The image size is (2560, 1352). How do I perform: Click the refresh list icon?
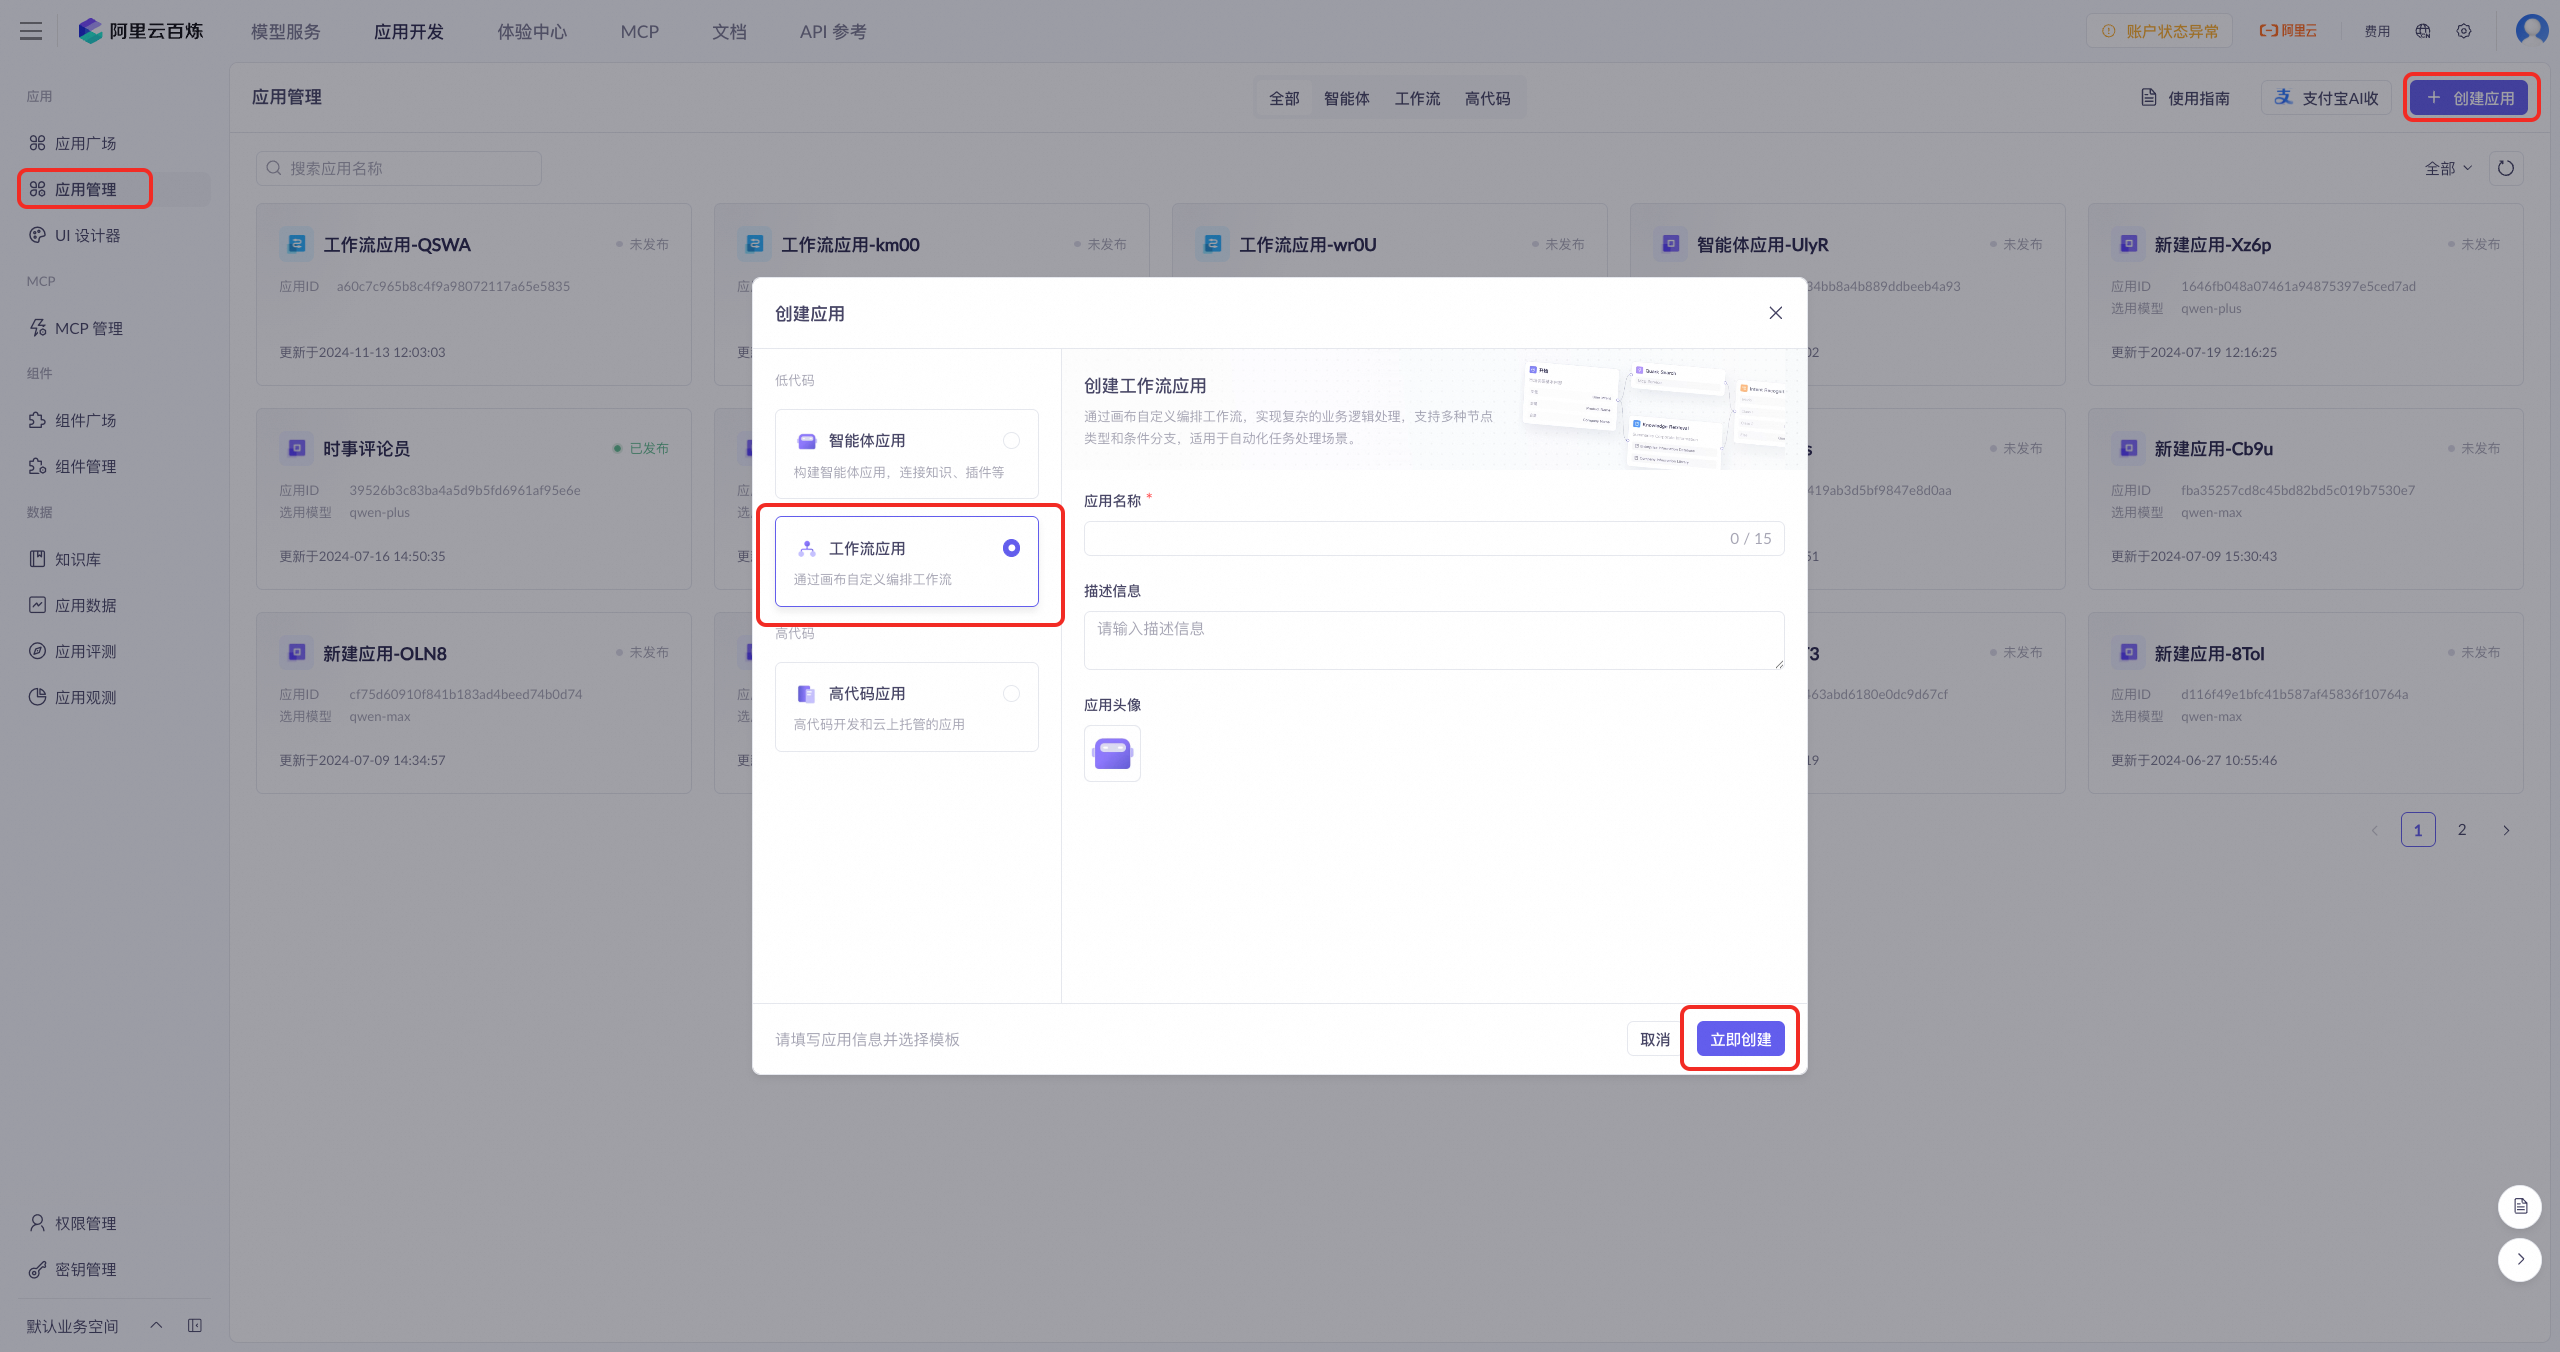tap(2505, 168)
